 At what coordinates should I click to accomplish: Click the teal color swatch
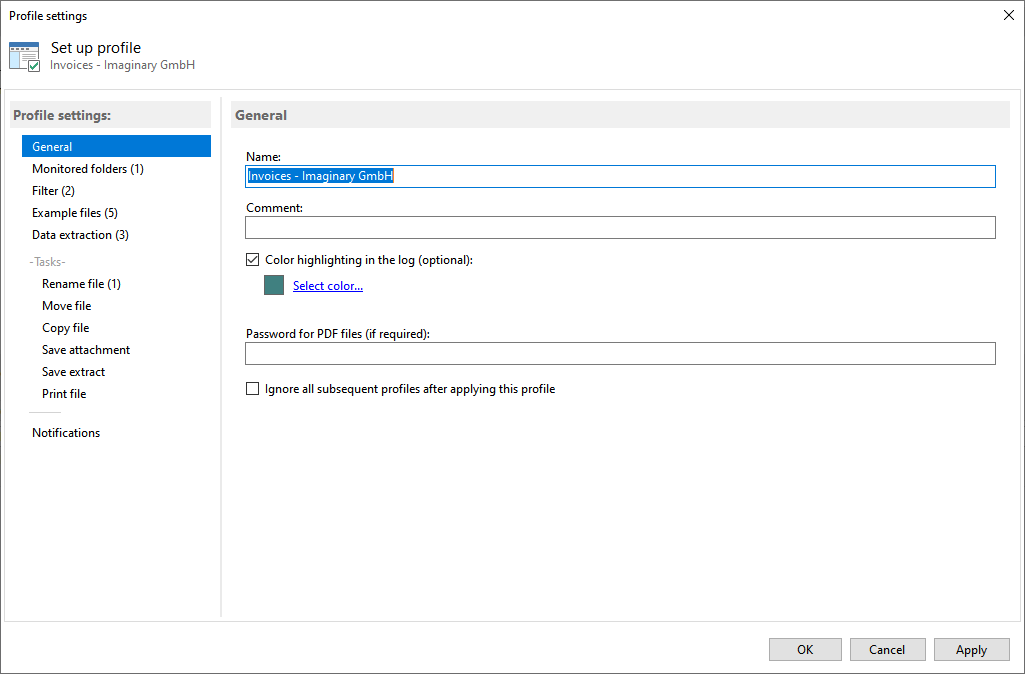tap(274, 286)
